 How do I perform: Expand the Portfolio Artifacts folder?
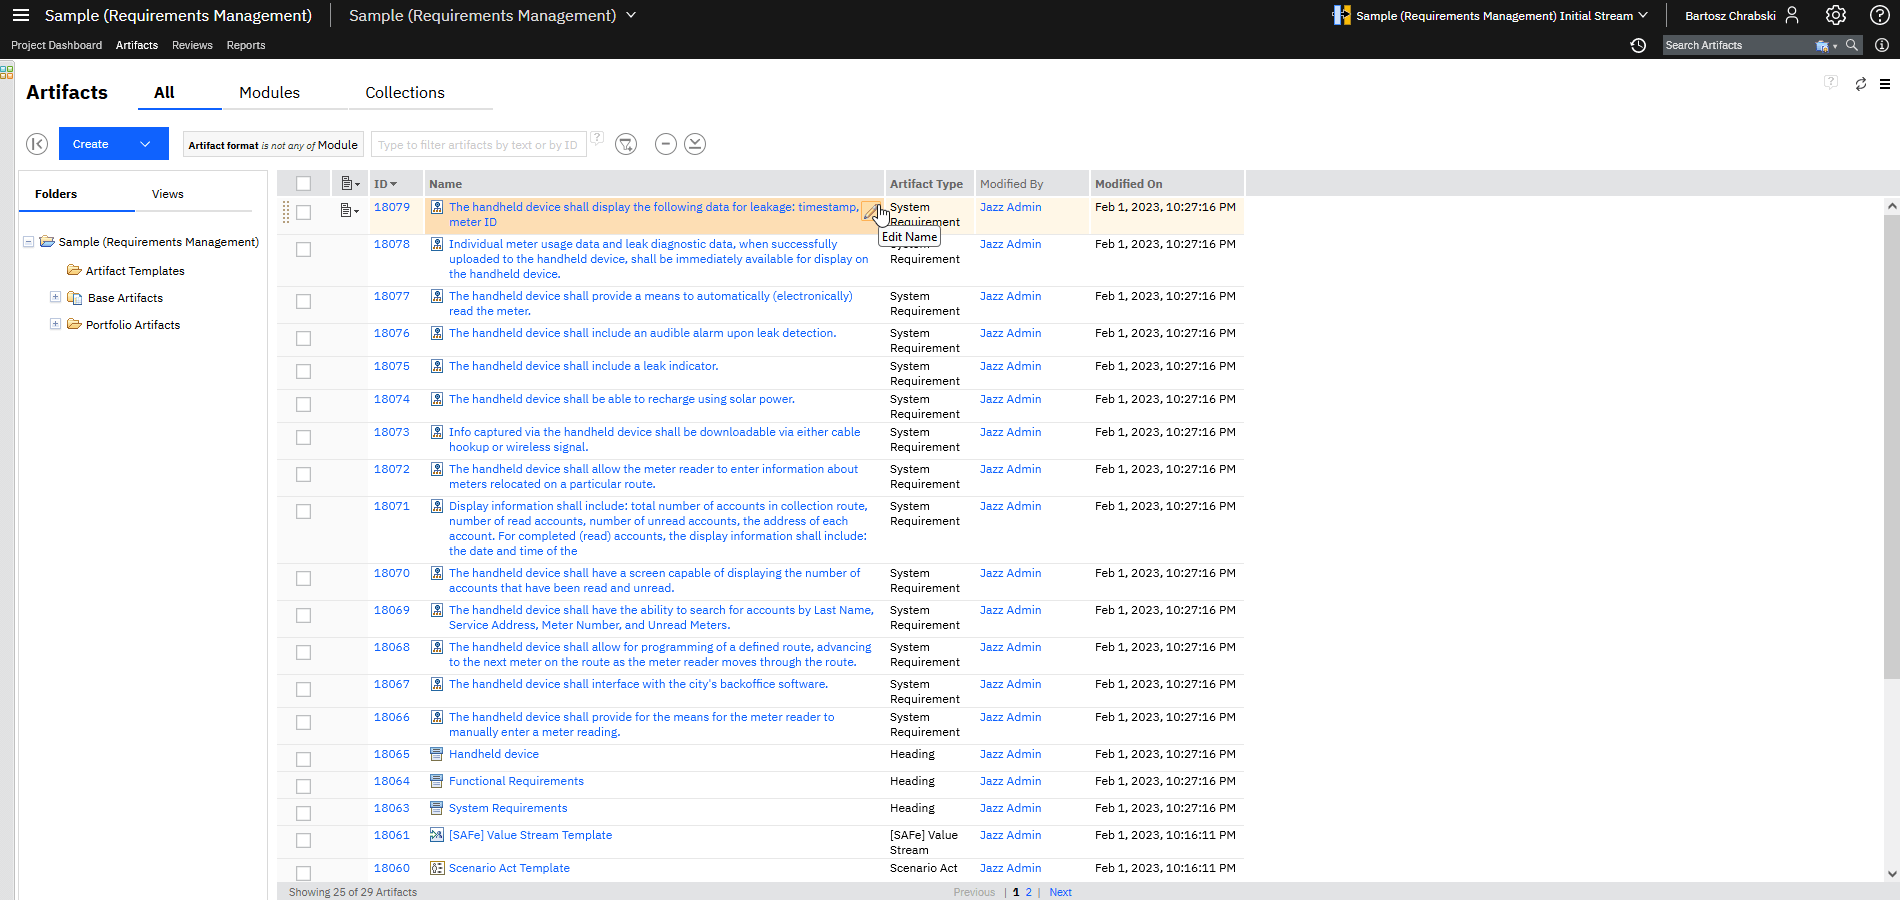click(55, 324)
